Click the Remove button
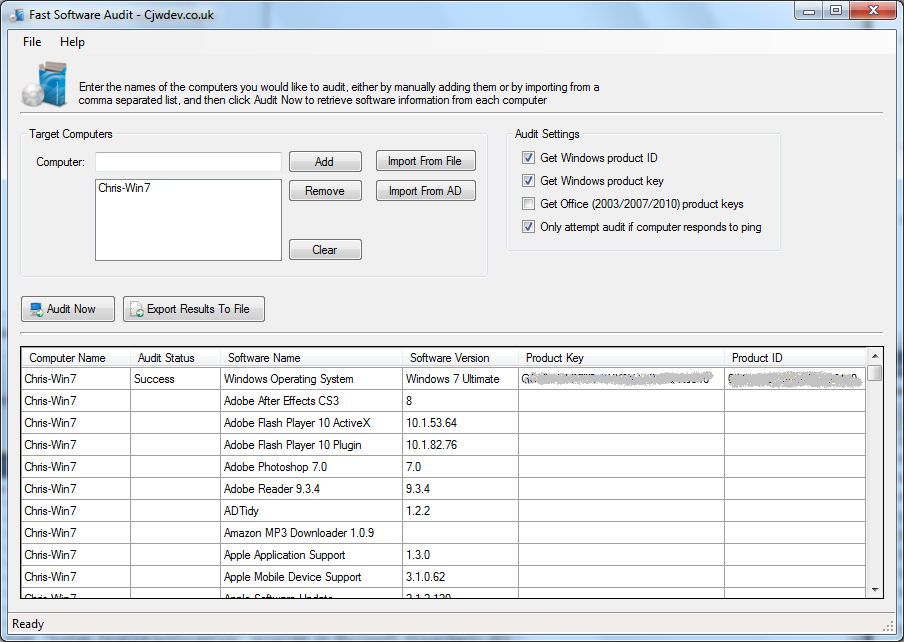 325,191
